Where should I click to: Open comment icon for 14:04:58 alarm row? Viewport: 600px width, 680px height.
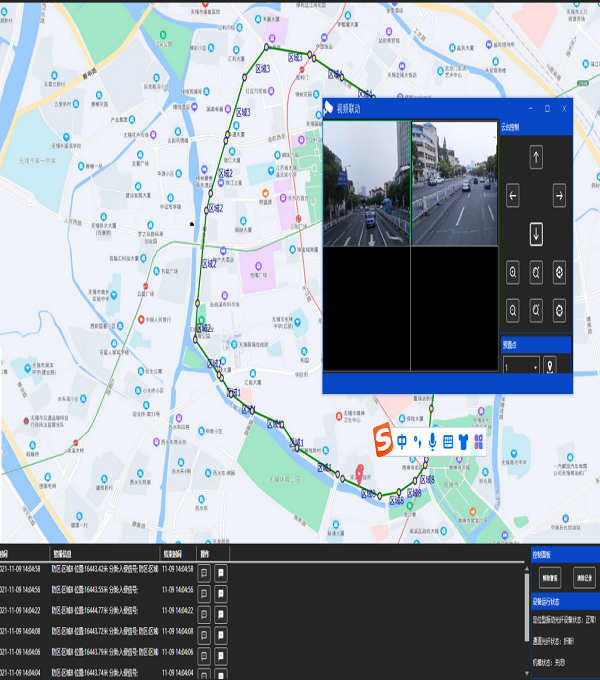204,573
